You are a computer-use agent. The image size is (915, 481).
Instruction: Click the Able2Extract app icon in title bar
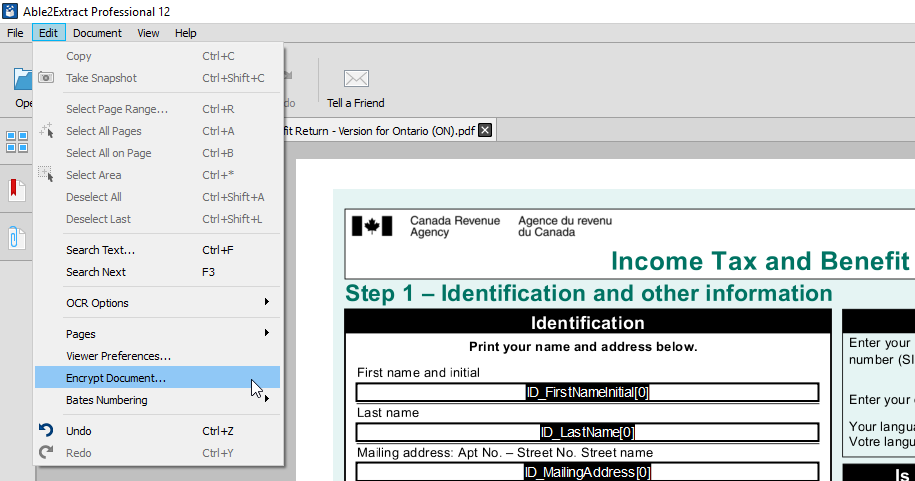pos(10,11)
